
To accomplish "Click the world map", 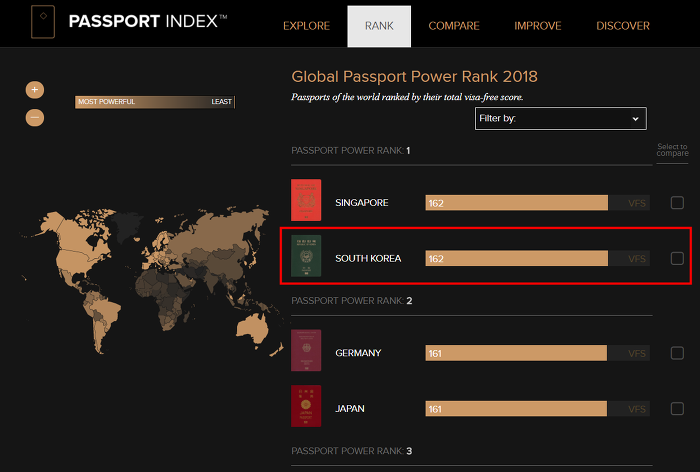I will (151, 280).
